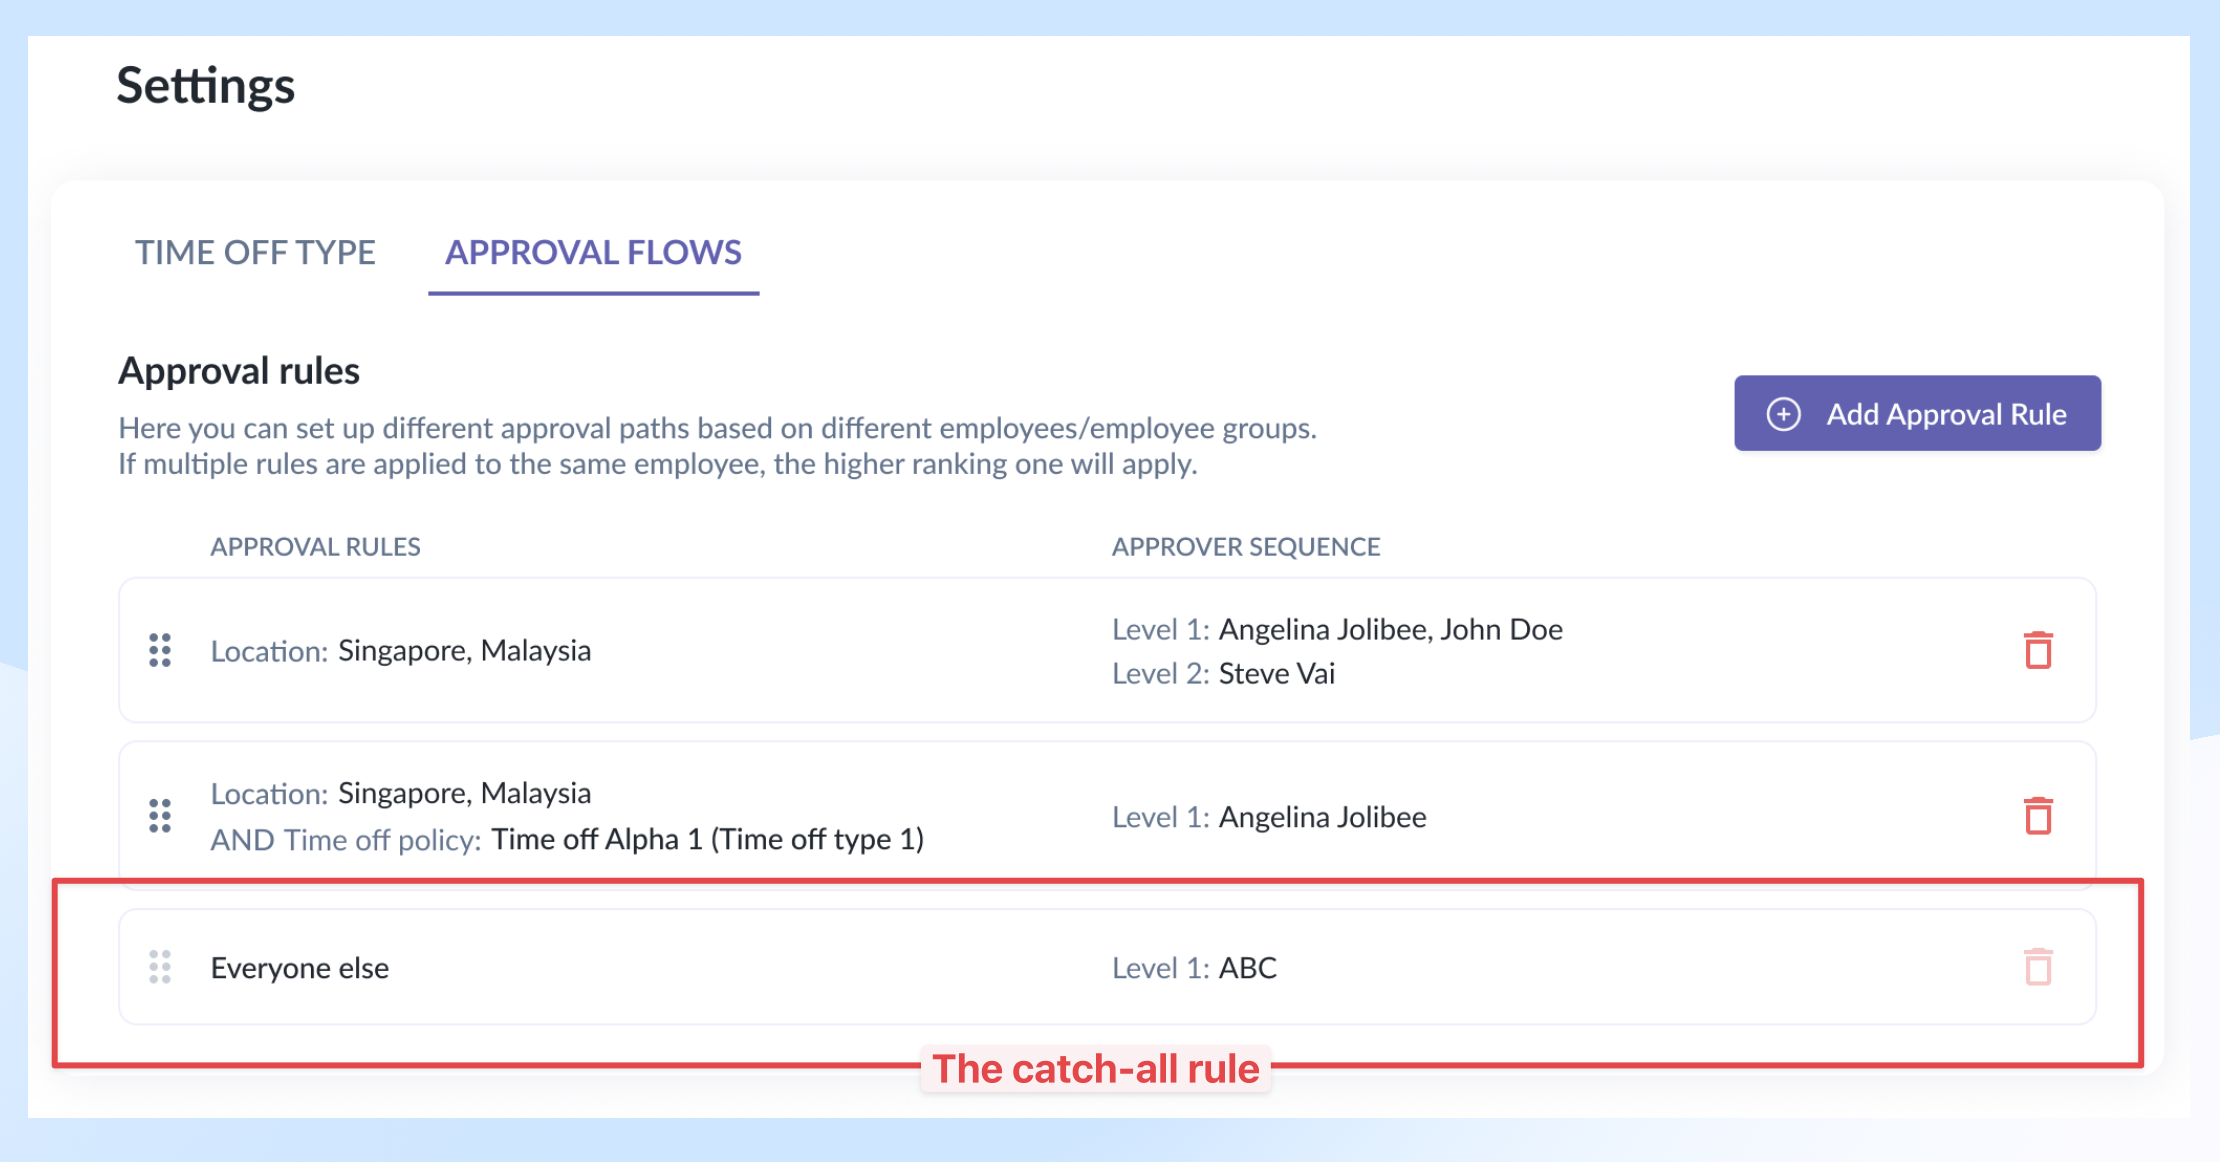Grab the drag handle of the Everyone else rule
This screenshot has height=1162, width=2220.
click(x=160, y=967)
